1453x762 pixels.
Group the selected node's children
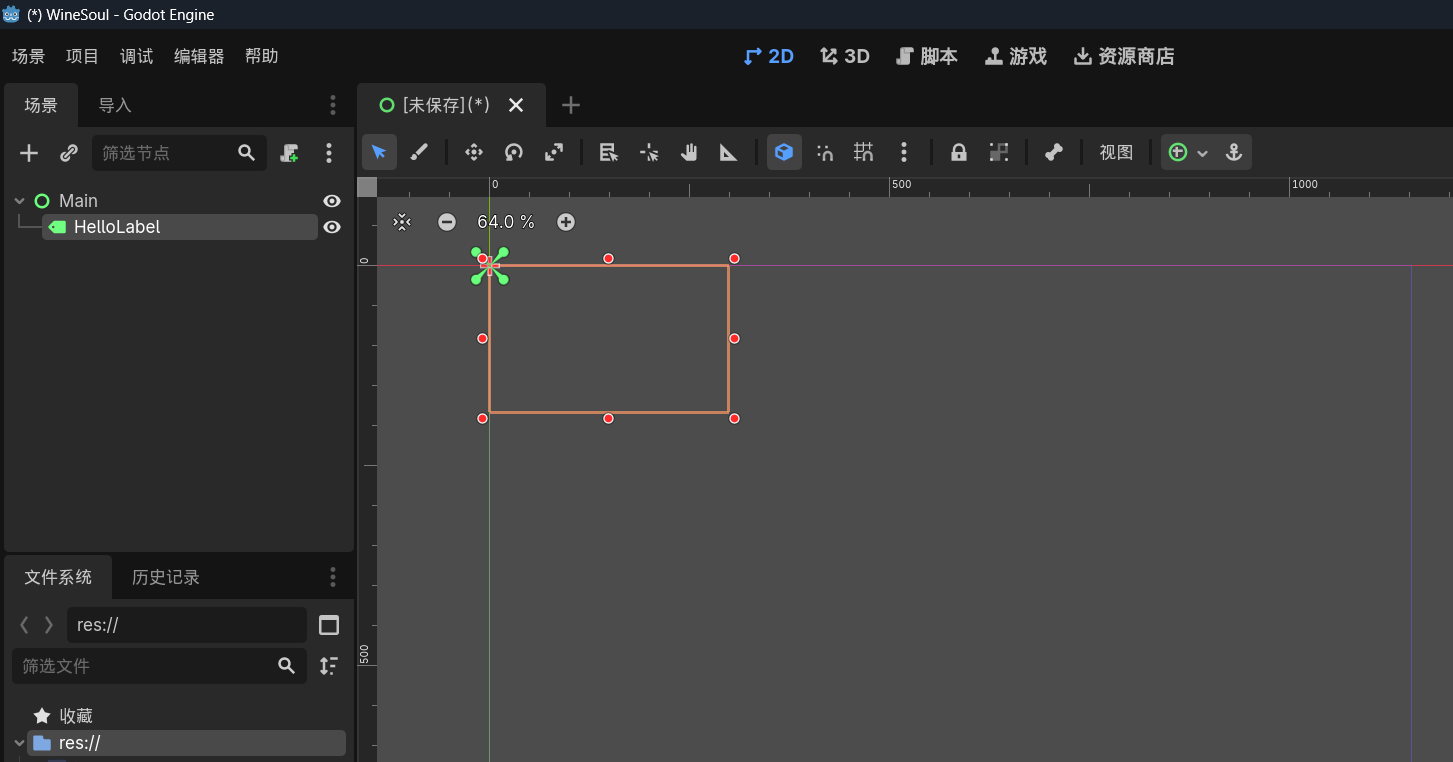pyautogui.click(x=998, y=152)
